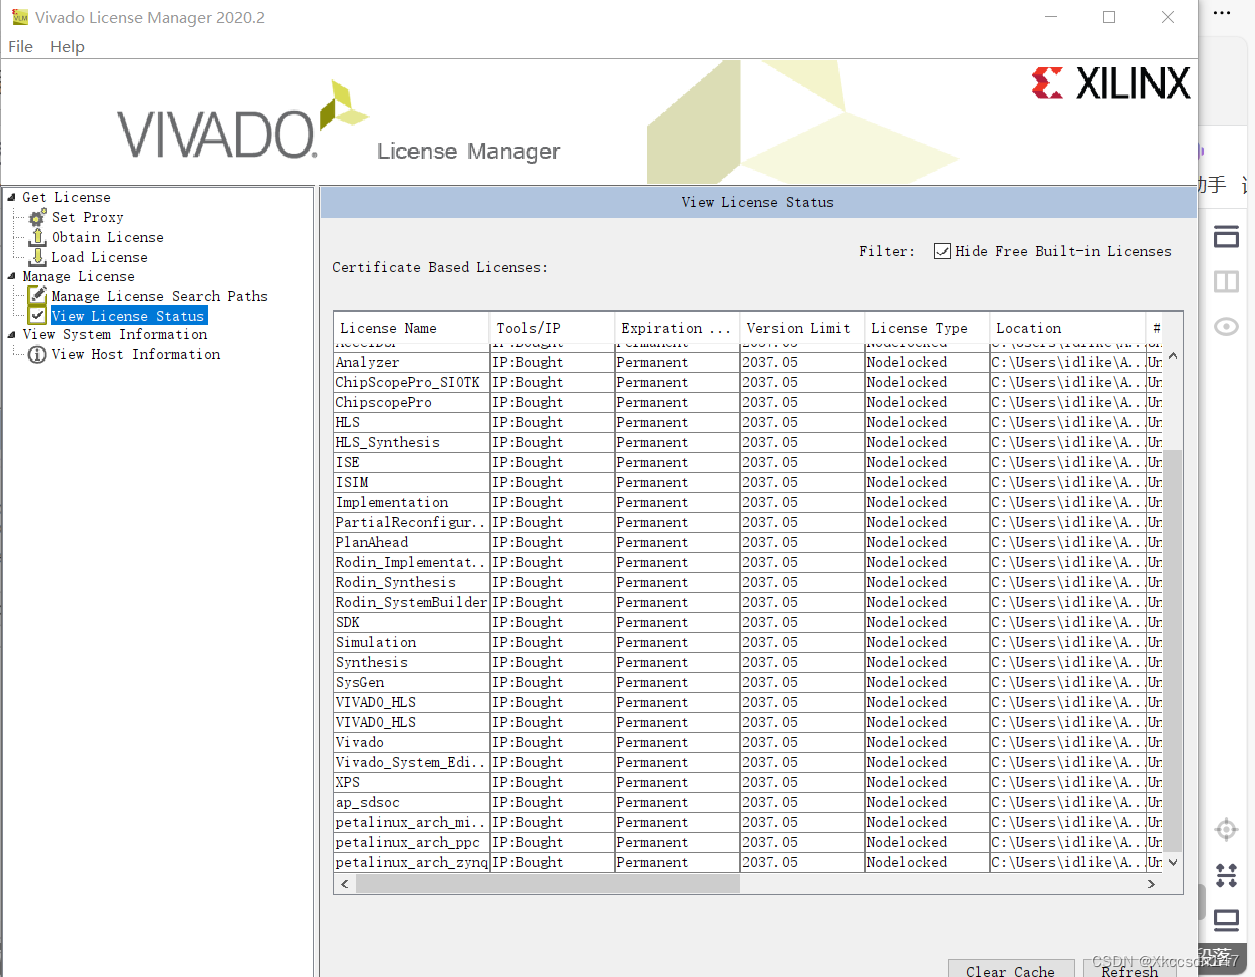This screenshot has height=977, width=1255.
Task: Select the Synthesis license row
Action: coord(748,662)
